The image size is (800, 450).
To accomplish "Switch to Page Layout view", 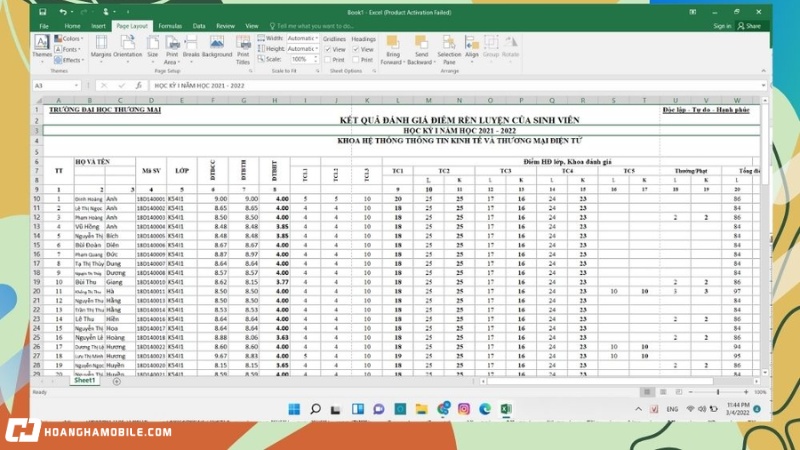I will [663, 392].
